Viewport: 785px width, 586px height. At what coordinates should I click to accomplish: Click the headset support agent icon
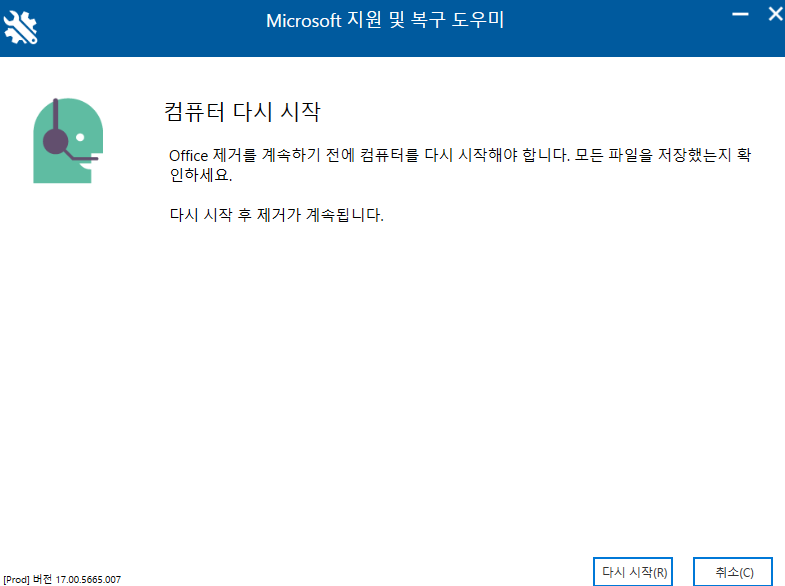(x=68, y=141)
